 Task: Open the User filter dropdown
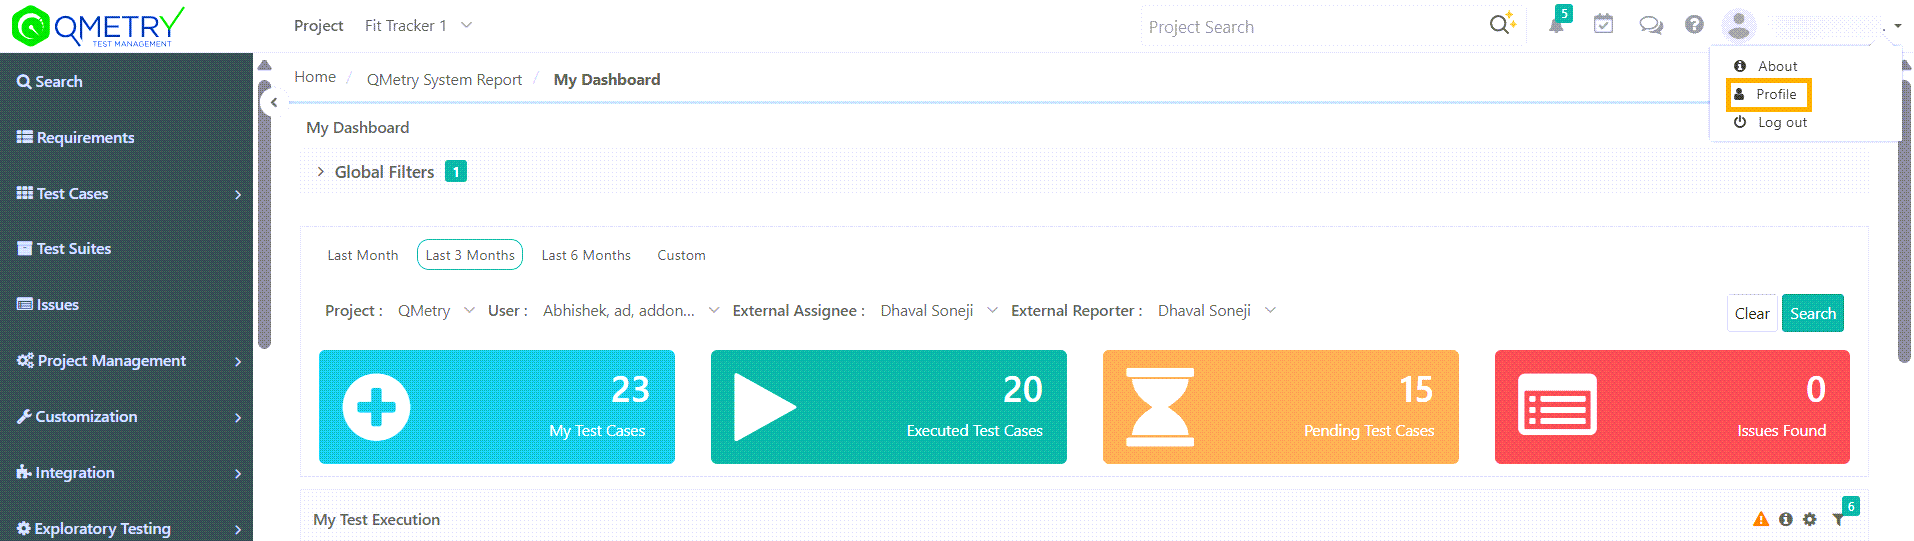[631, 311]
